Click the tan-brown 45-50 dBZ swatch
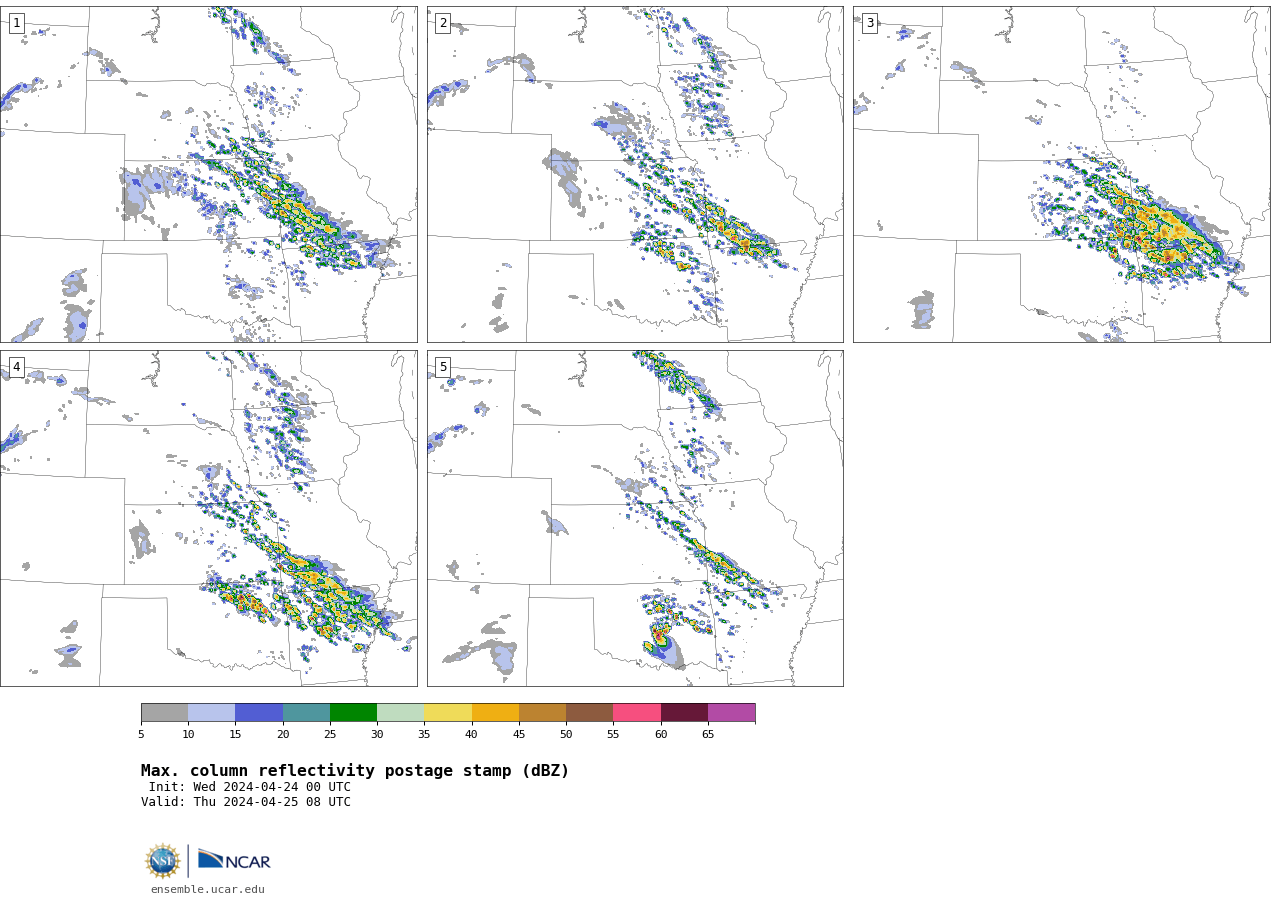 542,713
